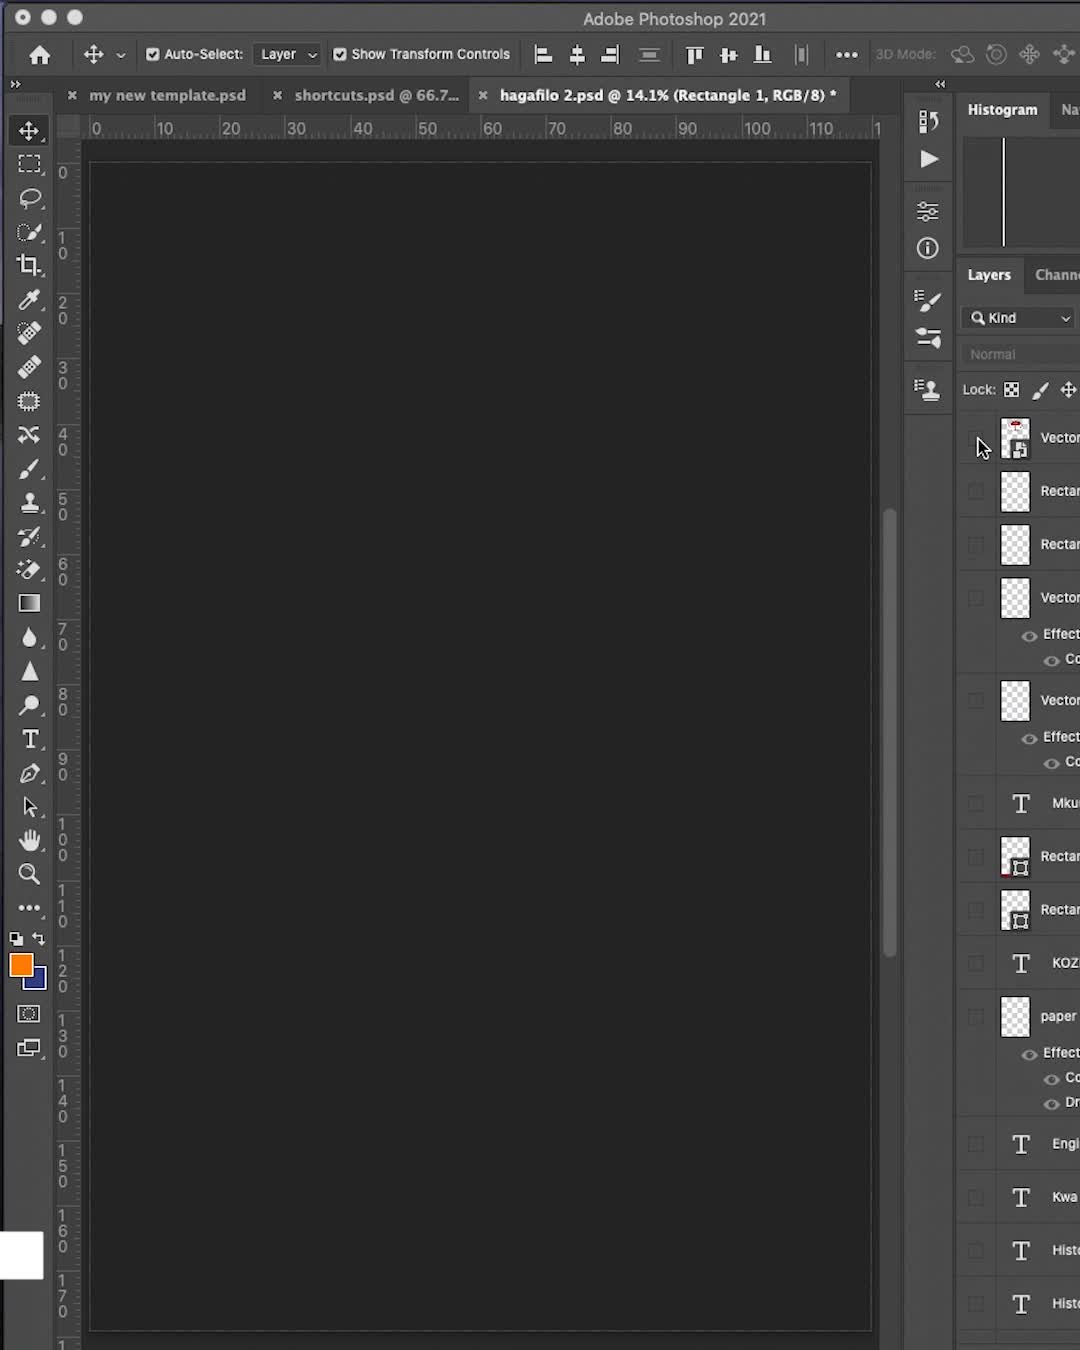Image resolution: width=1080 pixels, height=1350 pixels.
Task: Switch to the Channels tab
Action: pos(1057,274)
